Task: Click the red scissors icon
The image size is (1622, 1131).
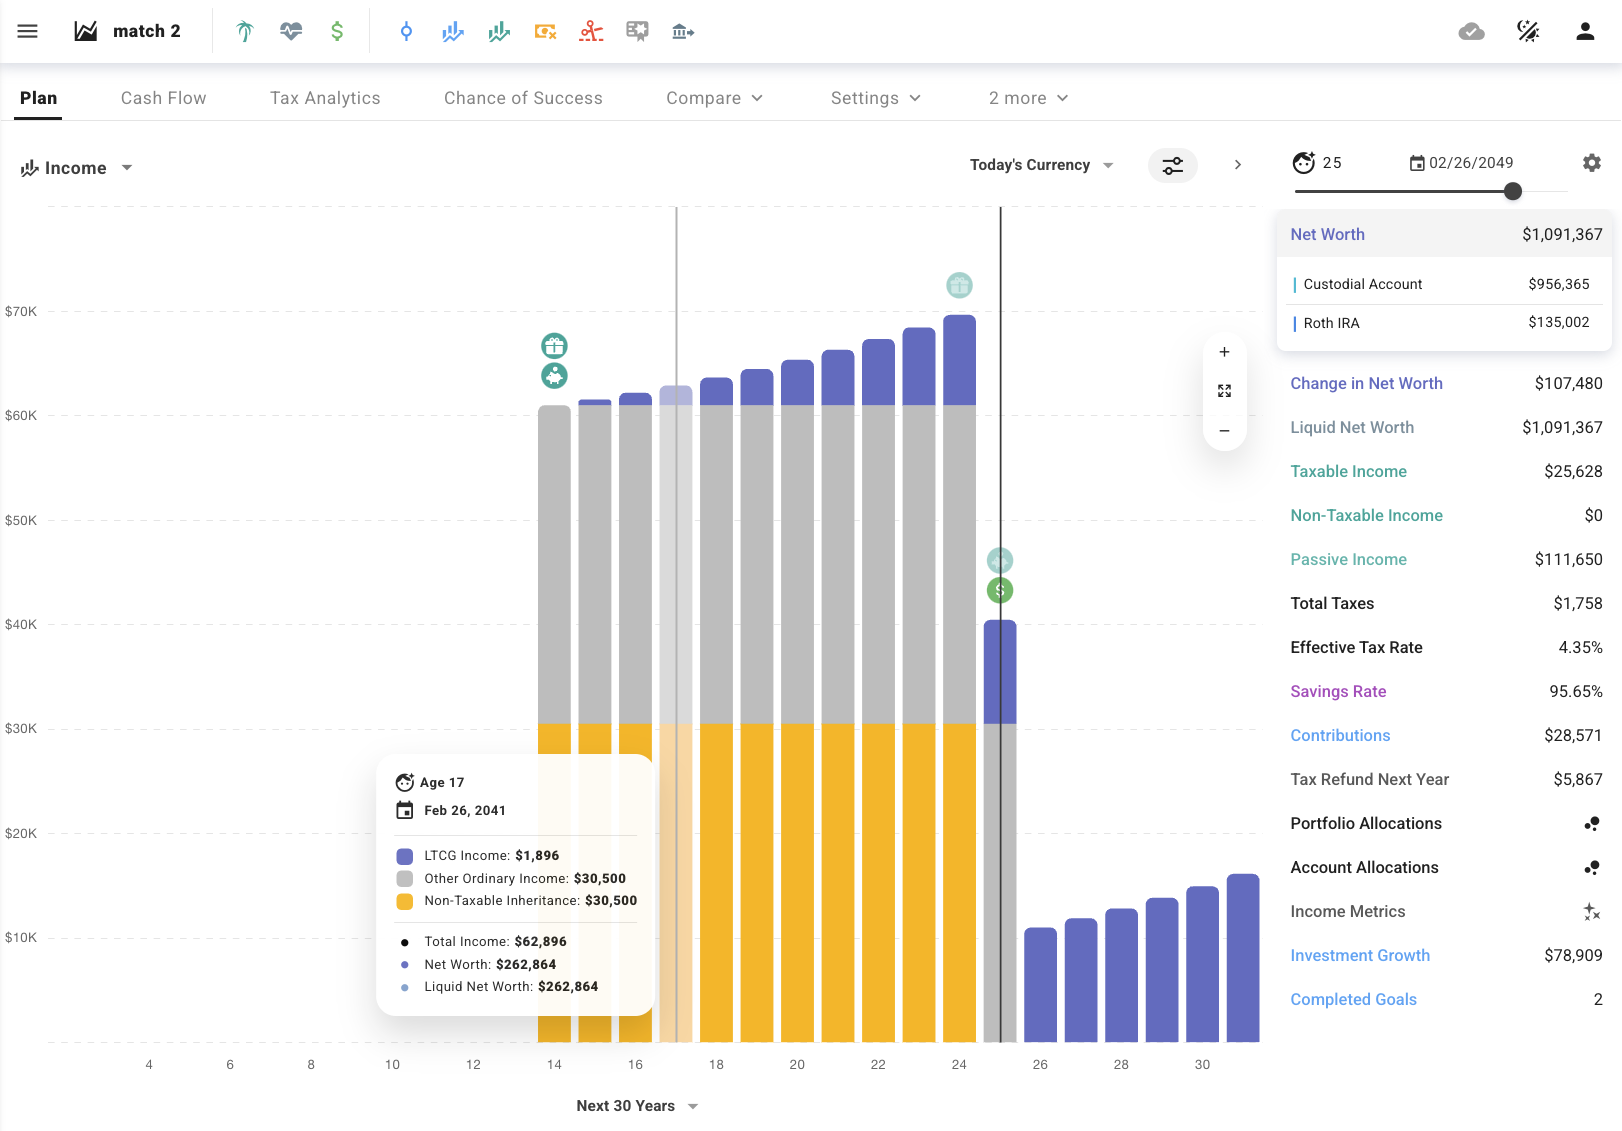Action: tap(591, 31)
